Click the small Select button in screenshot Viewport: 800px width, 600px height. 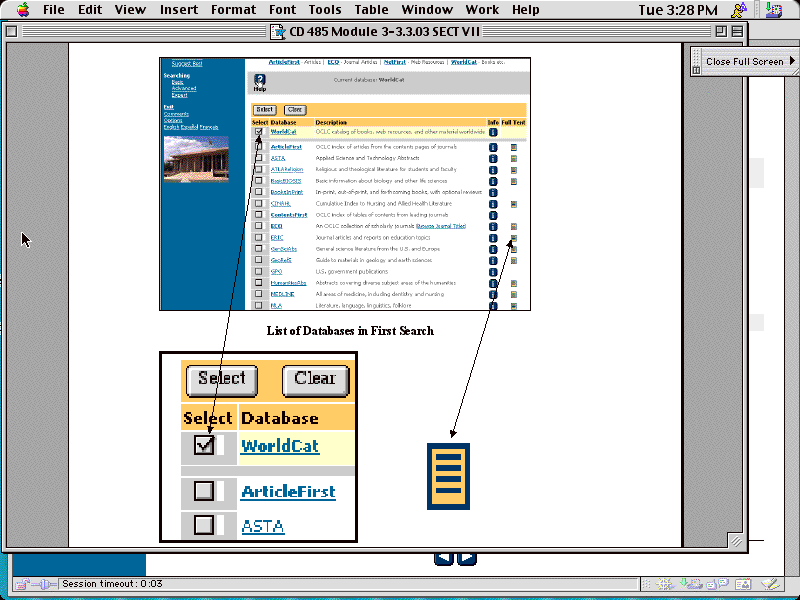pos(264,110)
